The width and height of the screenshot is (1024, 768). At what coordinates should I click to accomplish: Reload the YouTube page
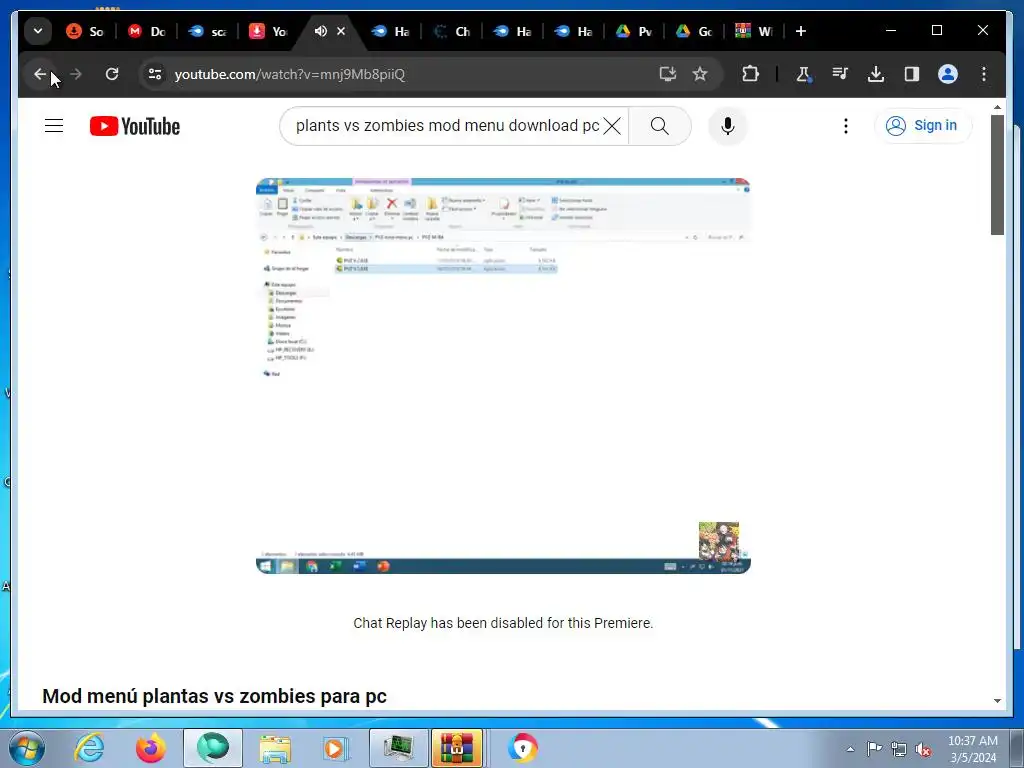pyautogui.click(x=112, y=74)
